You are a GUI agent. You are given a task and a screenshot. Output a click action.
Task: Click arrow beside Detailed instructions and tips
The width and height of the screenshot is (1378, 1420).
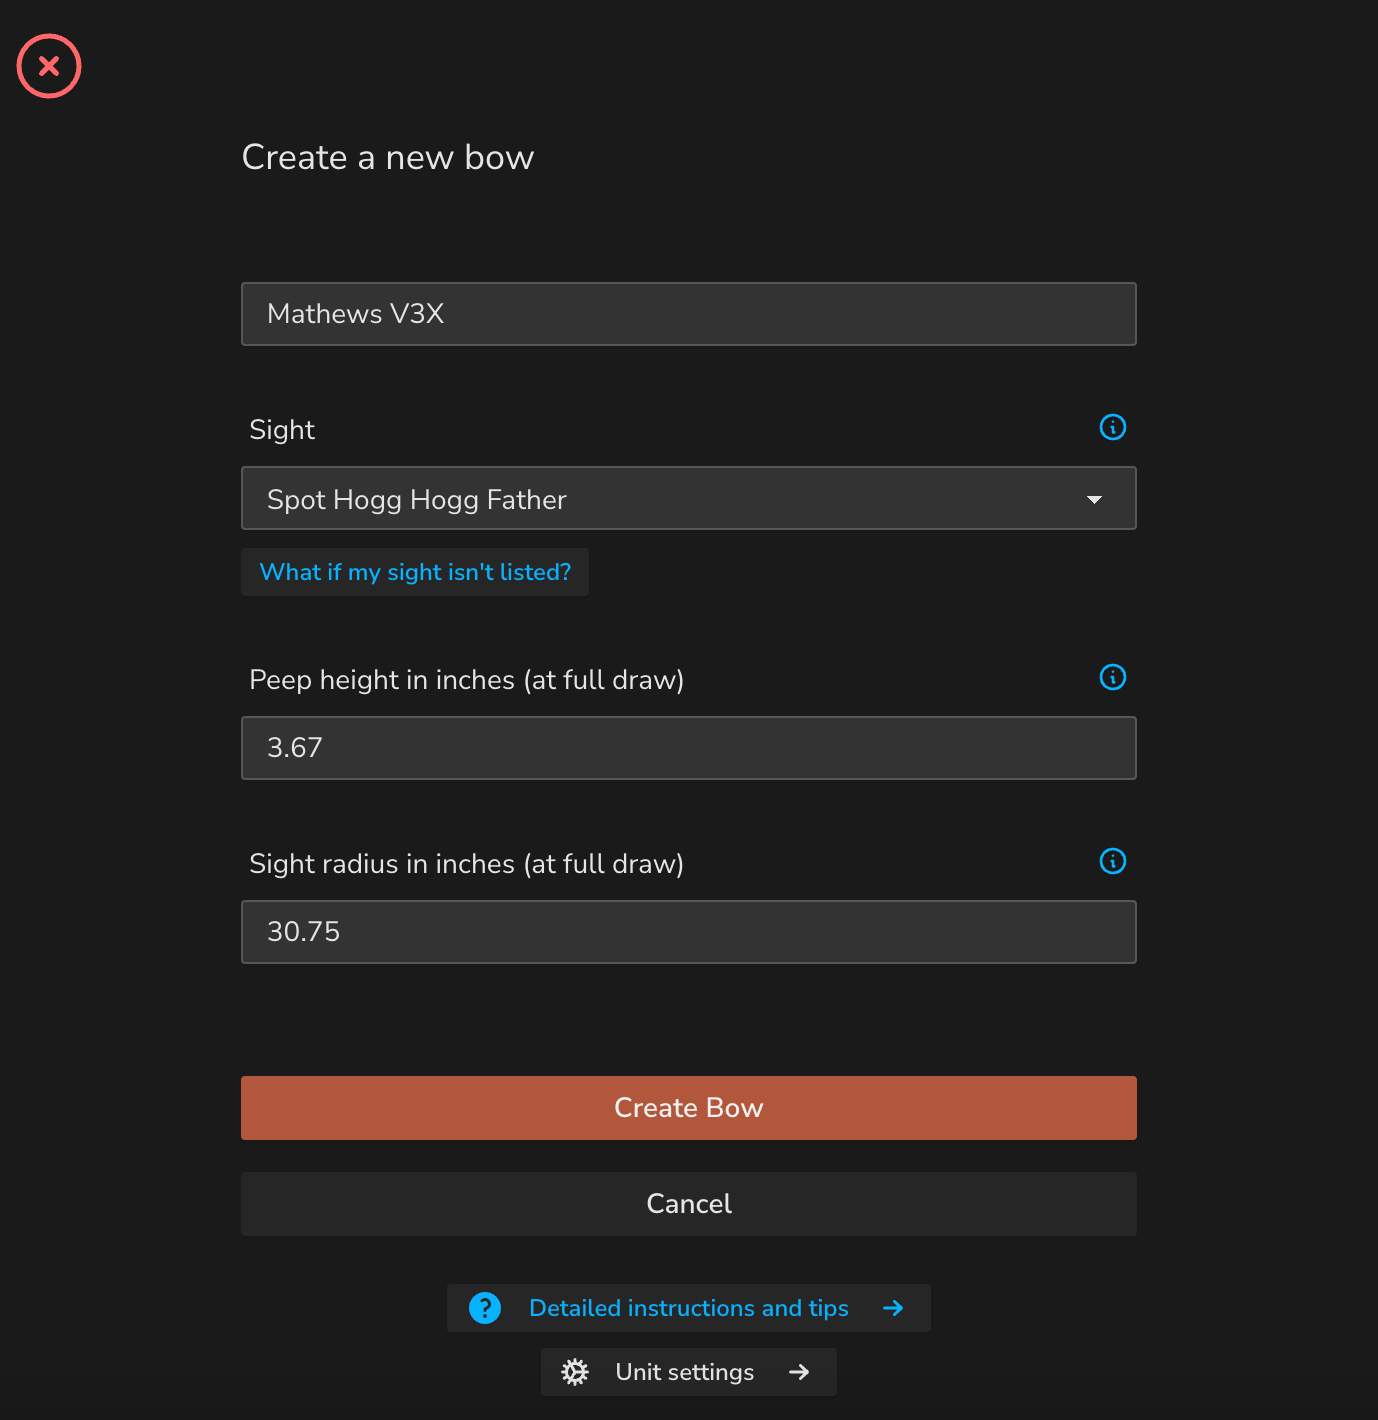[x=893, y=1308]
